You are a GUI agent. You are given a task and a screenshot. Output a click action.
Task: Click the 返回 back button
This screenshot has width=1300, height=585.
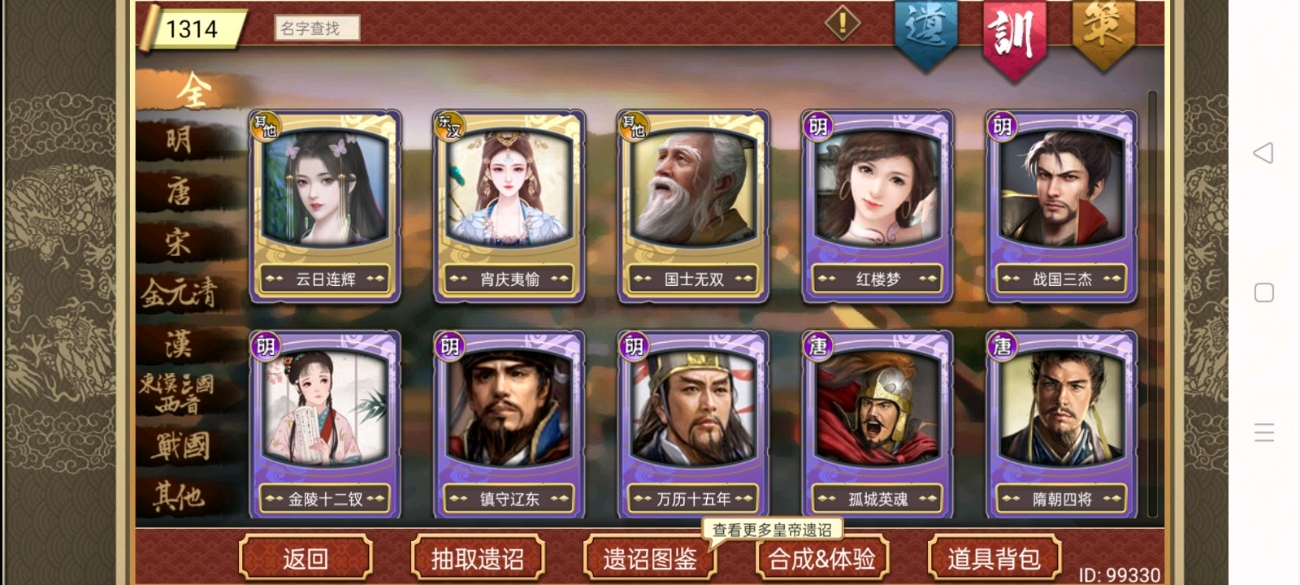coord(305,558)
